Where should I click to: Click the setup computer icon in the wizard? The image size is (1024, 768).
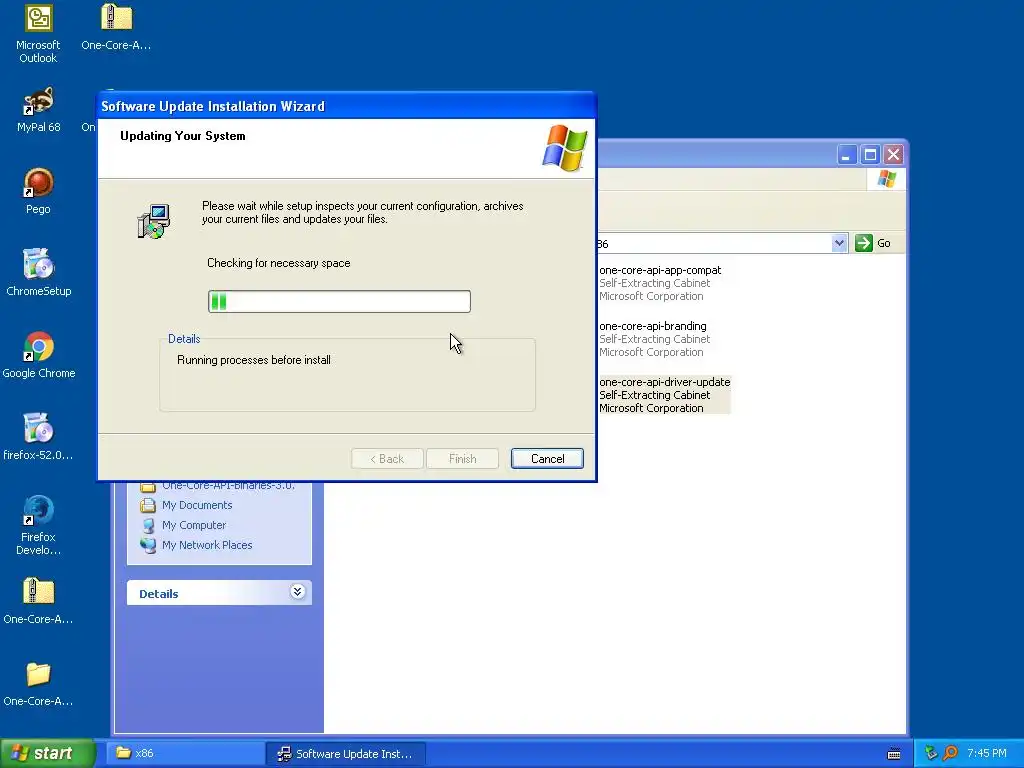tap(154, 221)
